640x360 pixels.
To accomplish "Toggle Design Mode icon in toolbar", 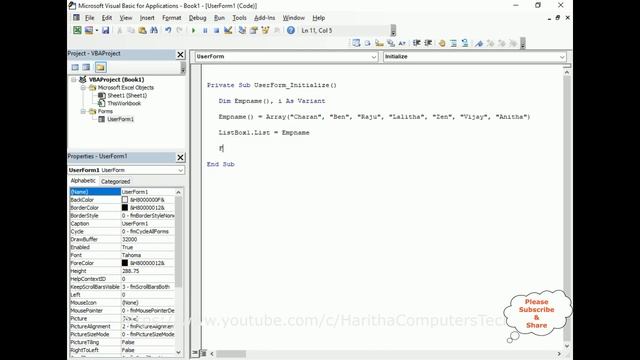I will click(x=228, y=30).
